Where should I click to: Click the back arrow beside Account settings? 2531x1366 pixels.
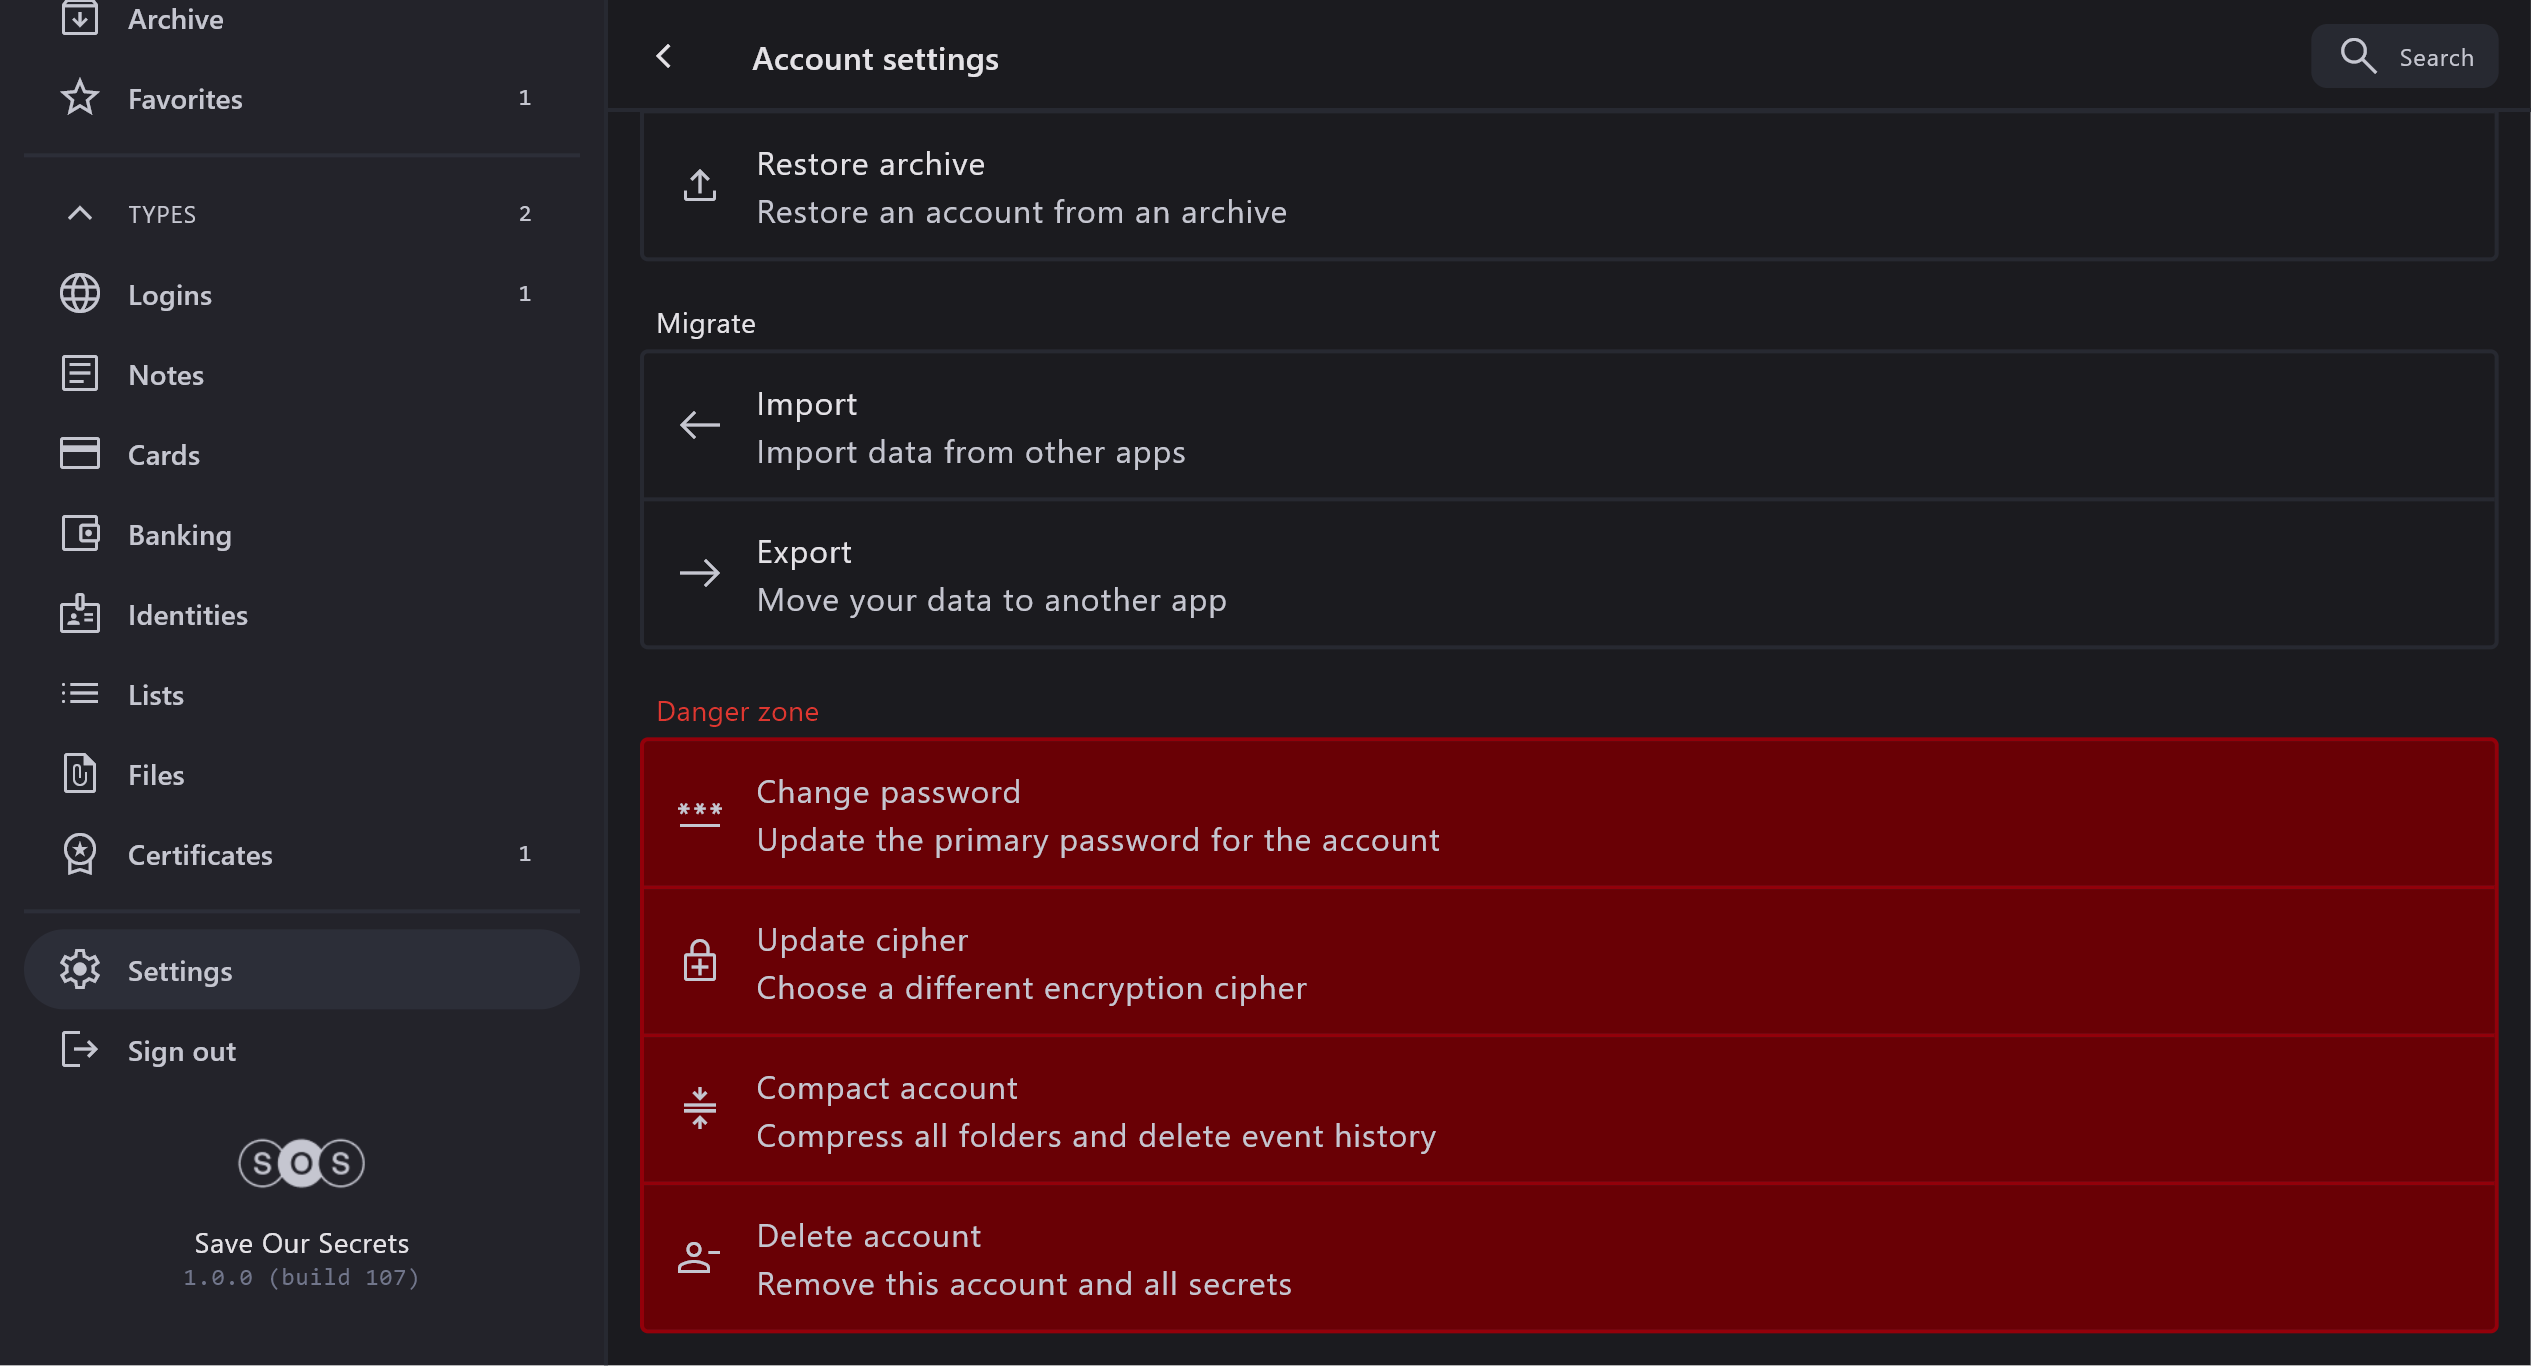click(664, 57)
